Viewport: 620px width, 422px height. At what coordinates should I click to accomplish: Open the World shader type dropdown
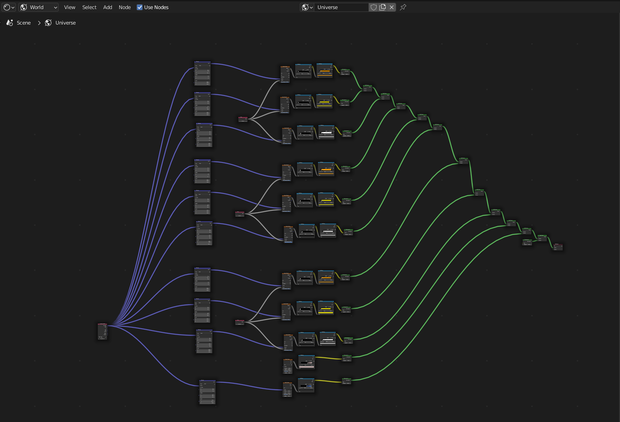(38, 7)
